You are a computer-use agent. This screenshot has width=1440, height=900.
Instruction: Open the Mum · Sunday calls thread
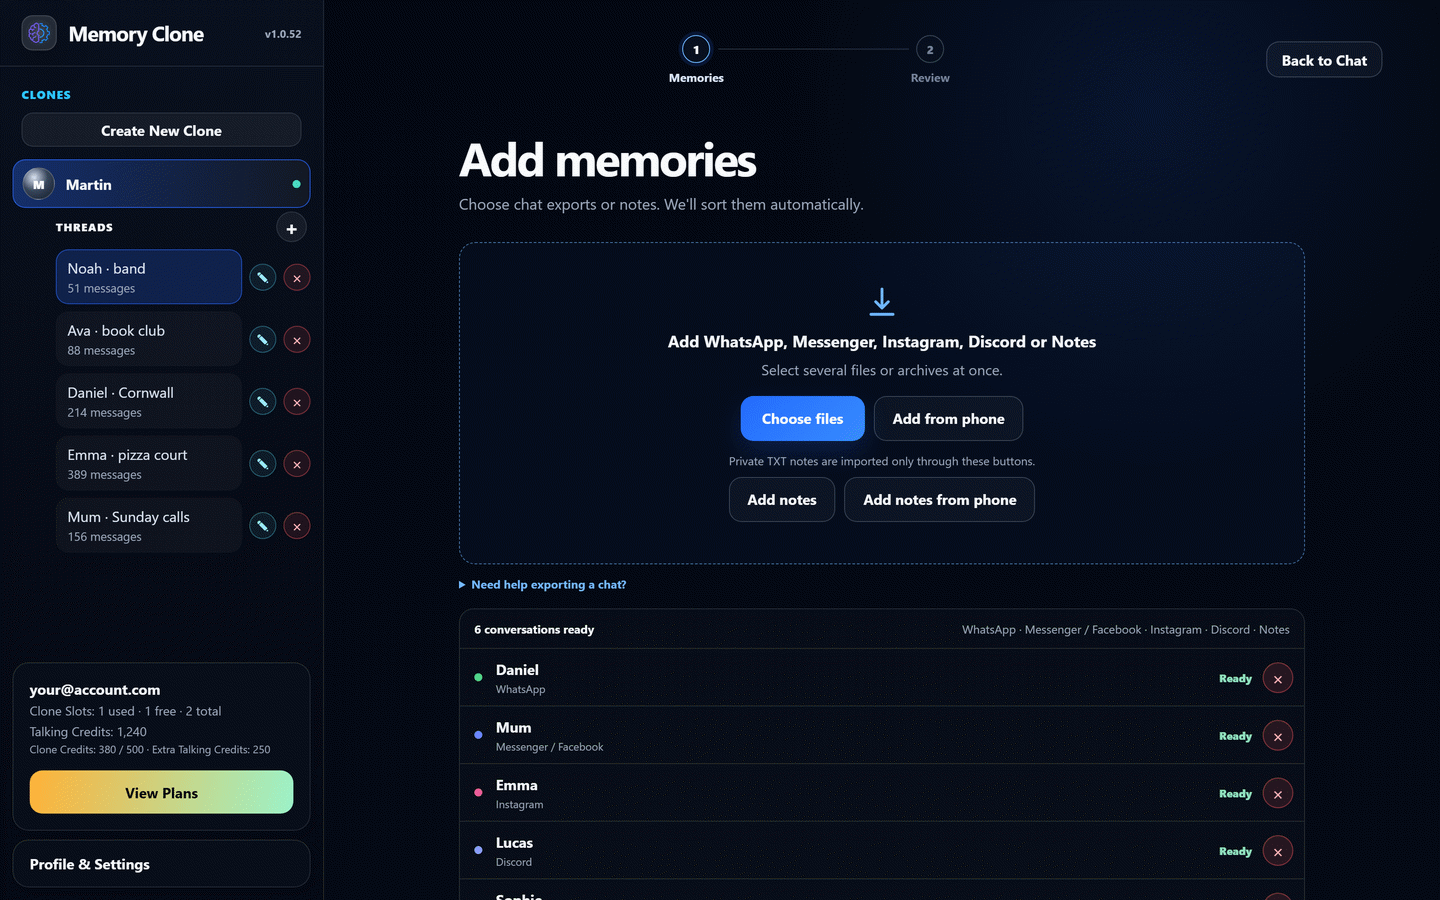point(149,525)
